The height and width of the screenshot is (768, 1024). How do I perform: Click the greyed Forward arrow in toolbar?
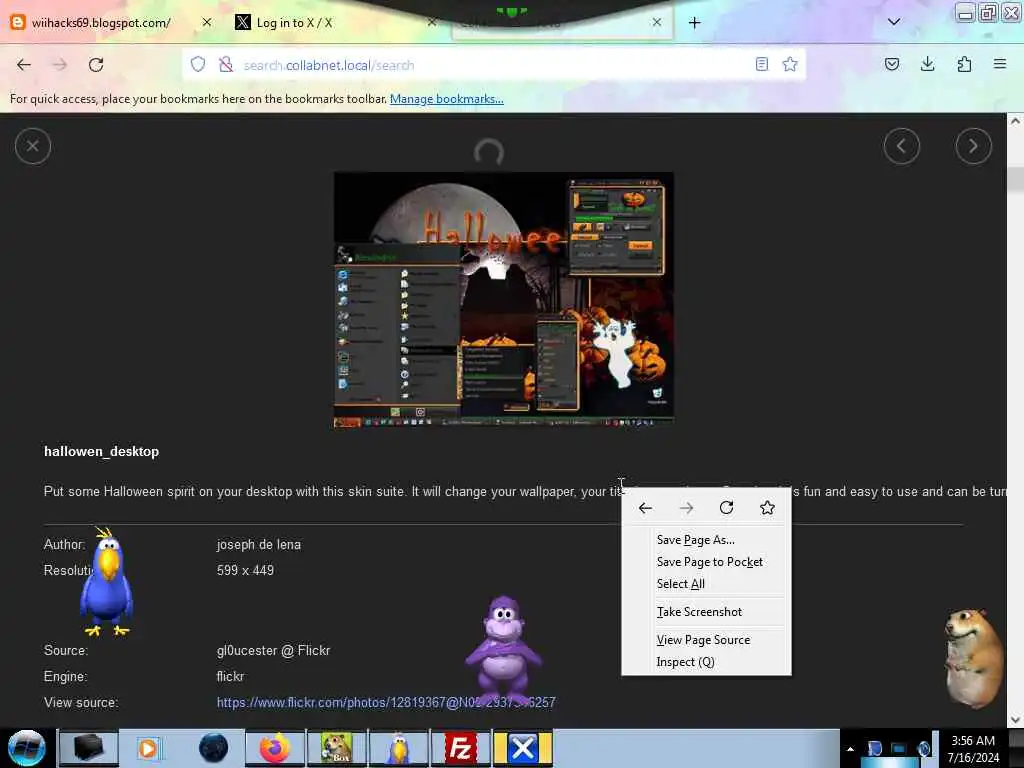[59, 65]
